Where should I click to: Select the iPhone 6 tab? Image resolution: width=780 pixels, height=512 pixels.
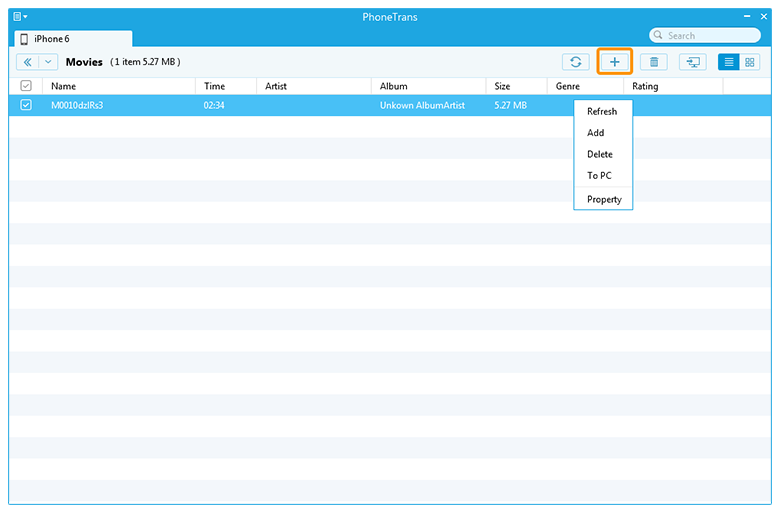pyautogui.click(x=72, y=38)
